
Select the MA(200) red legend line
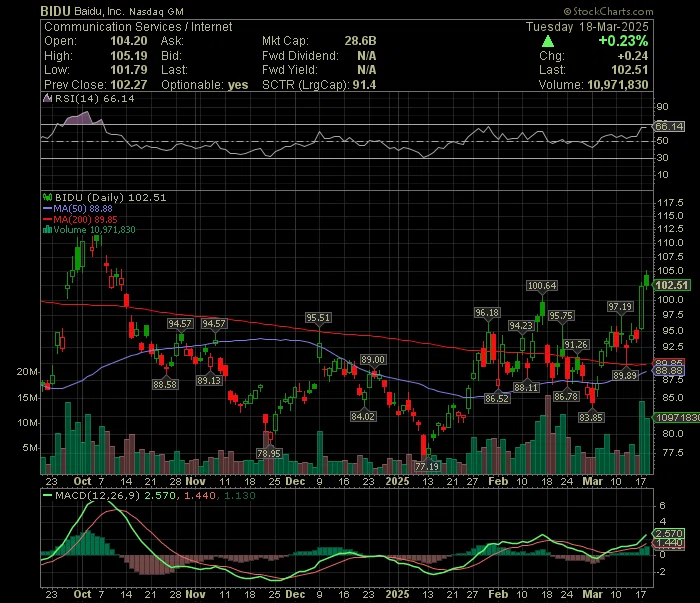coord(47,220)
